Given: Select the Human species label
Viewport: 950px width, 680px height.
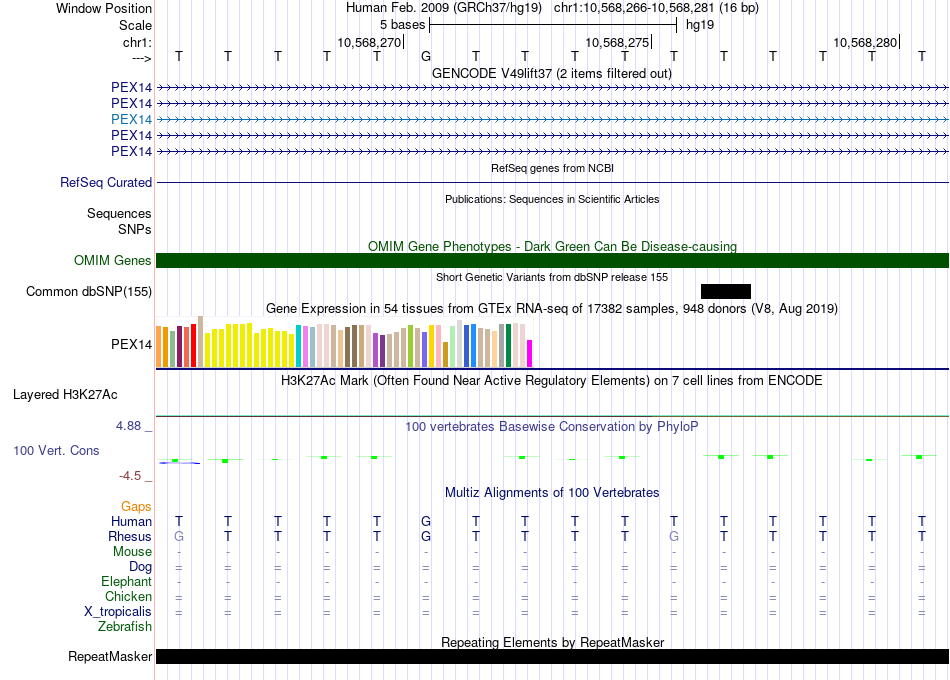Looking at the screenshot, I should [131, 522].
